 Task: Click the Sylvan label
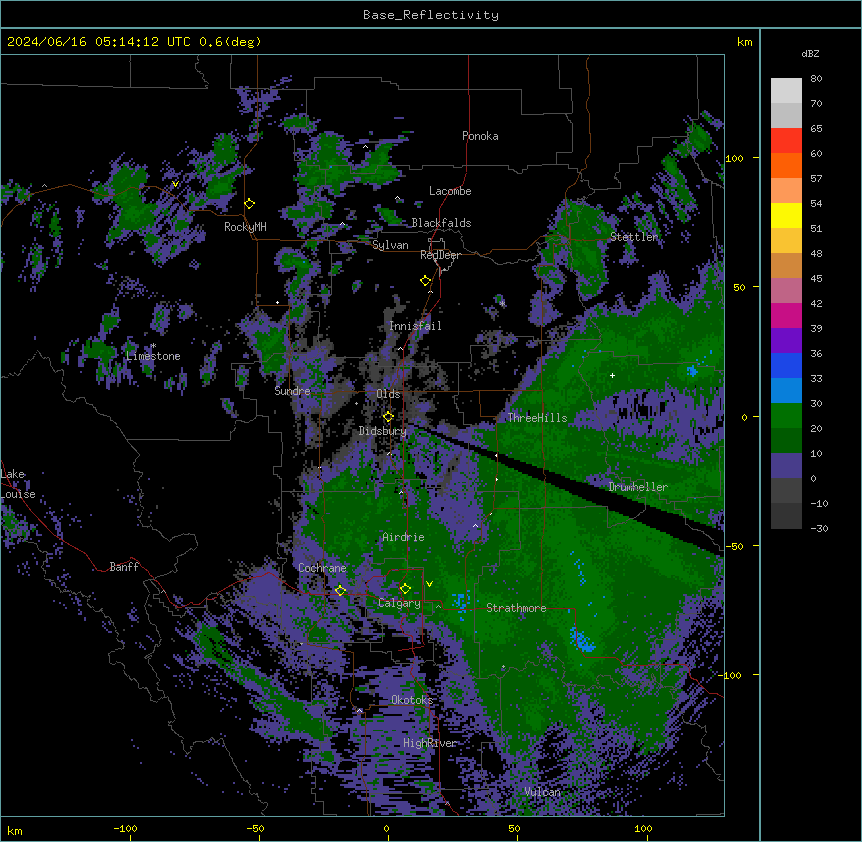coord(390,245)
